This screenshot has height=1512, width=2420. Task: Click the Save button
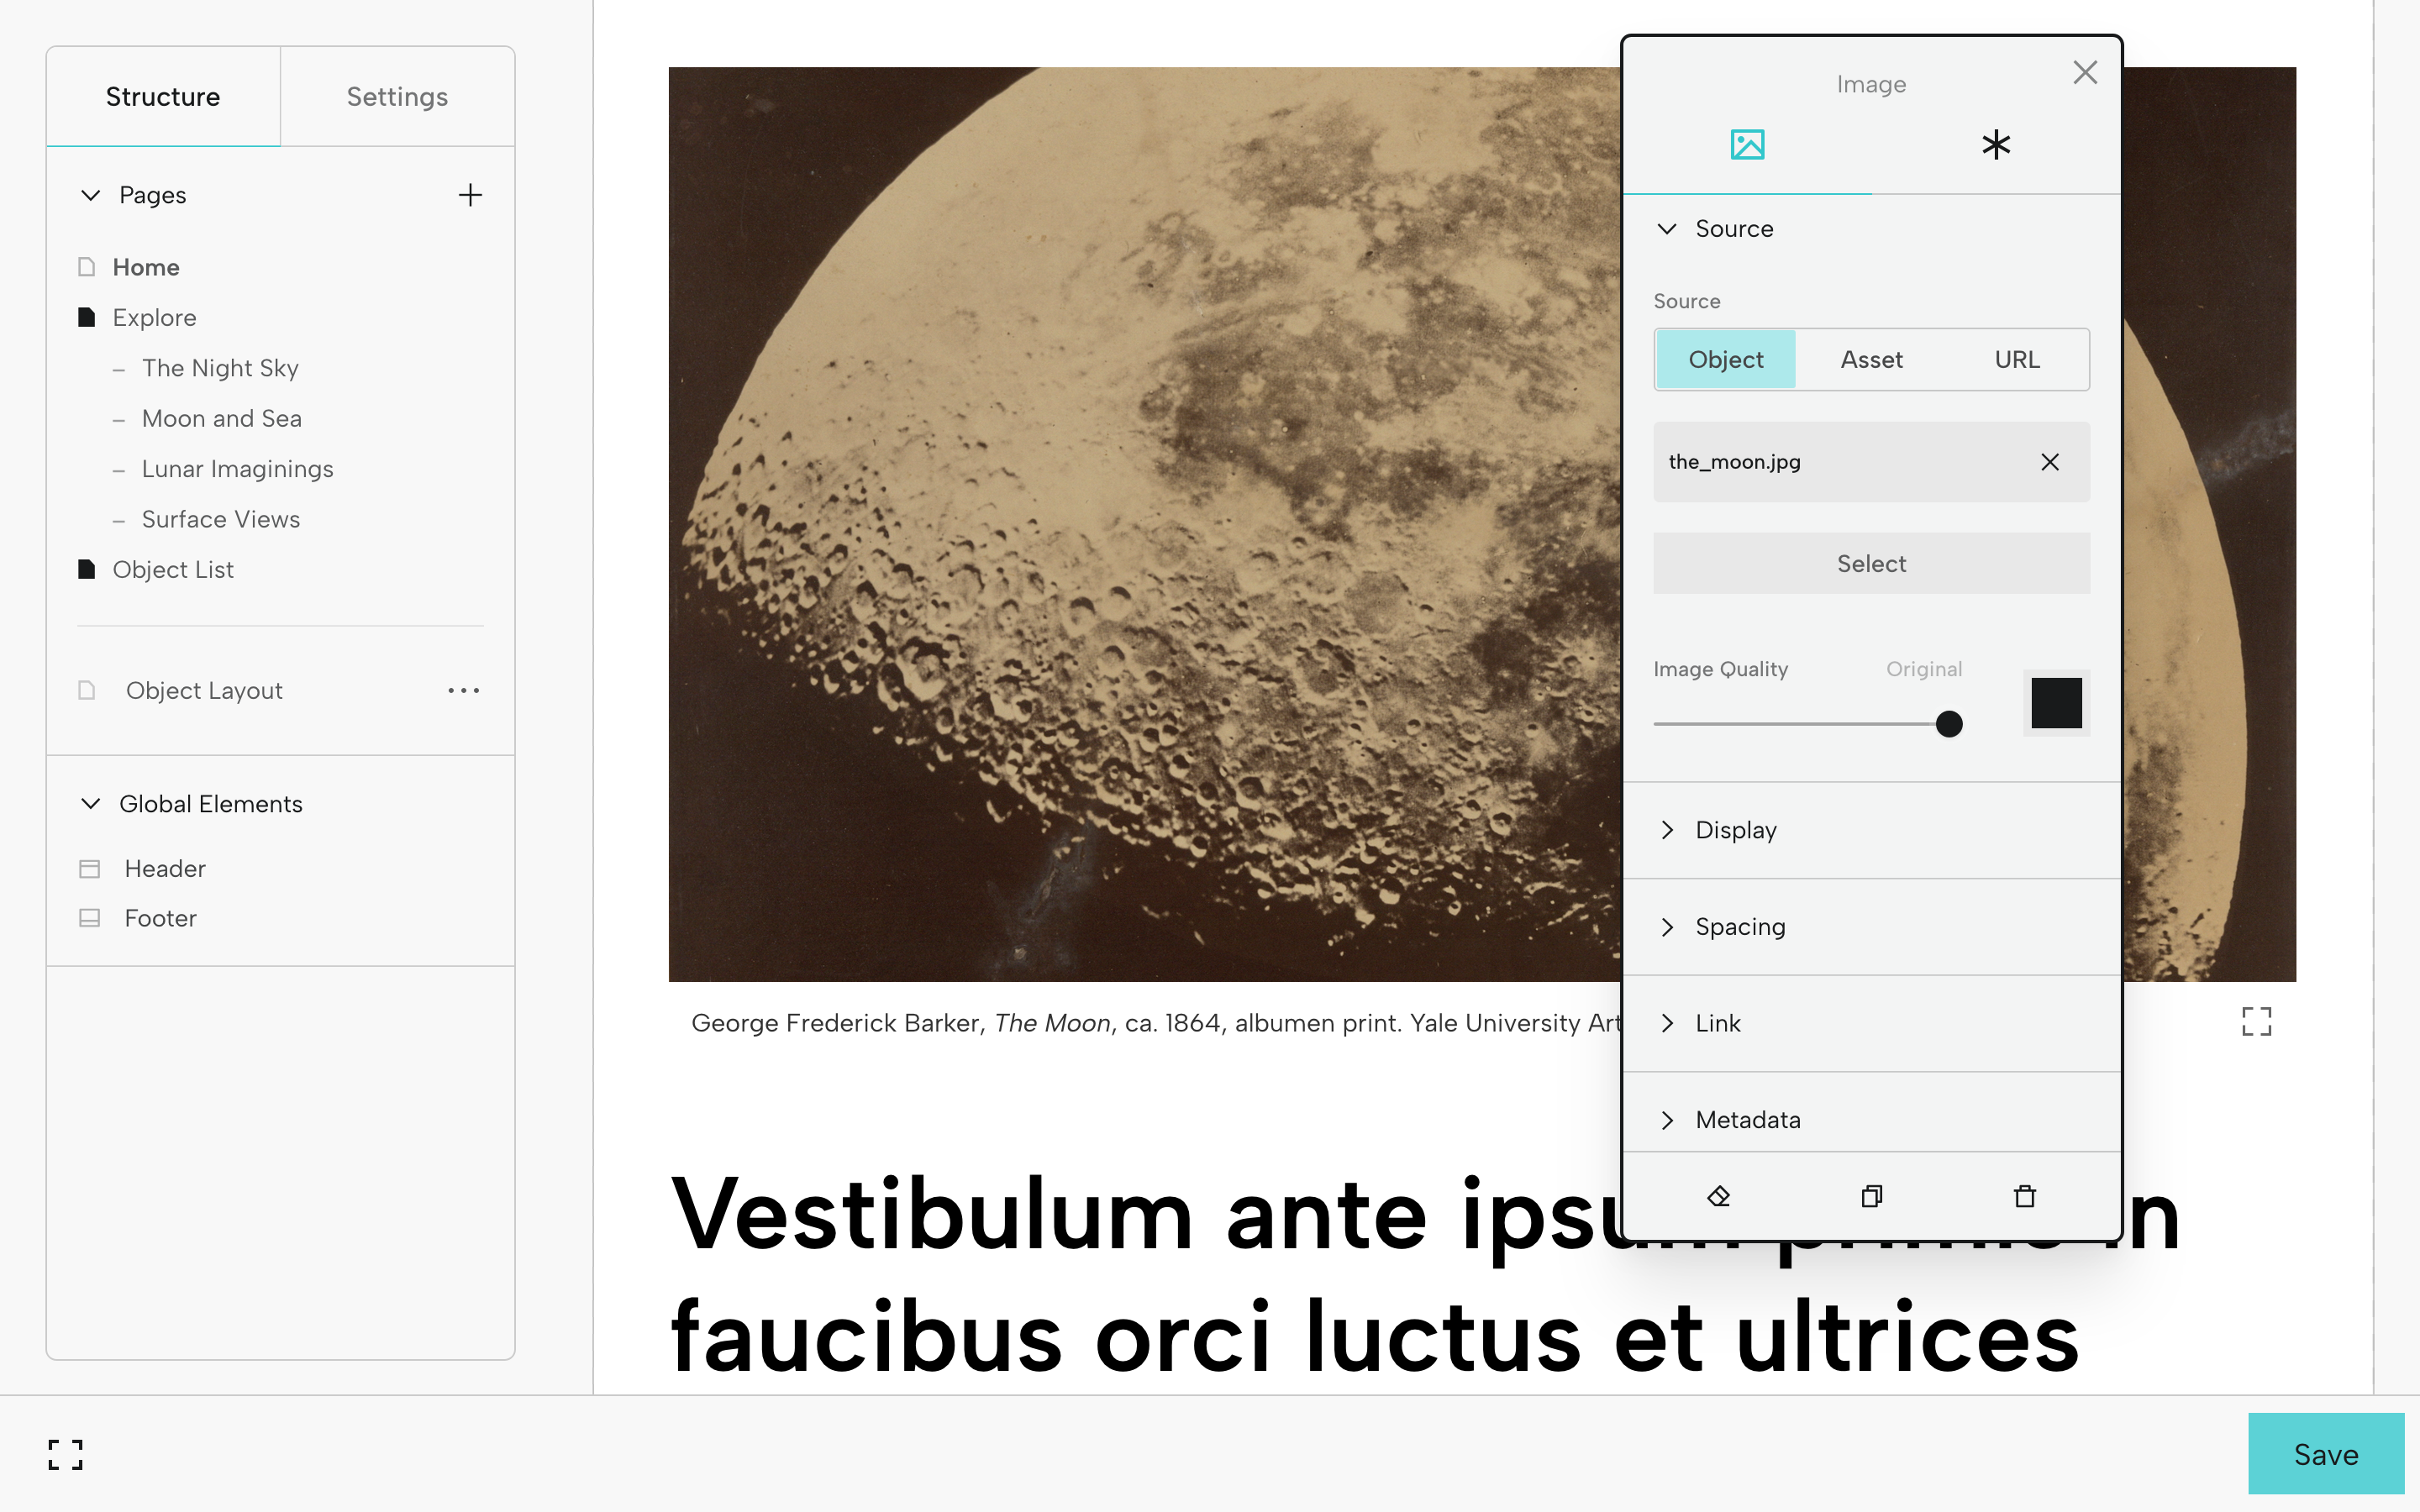click(x=2326, y=1454)
